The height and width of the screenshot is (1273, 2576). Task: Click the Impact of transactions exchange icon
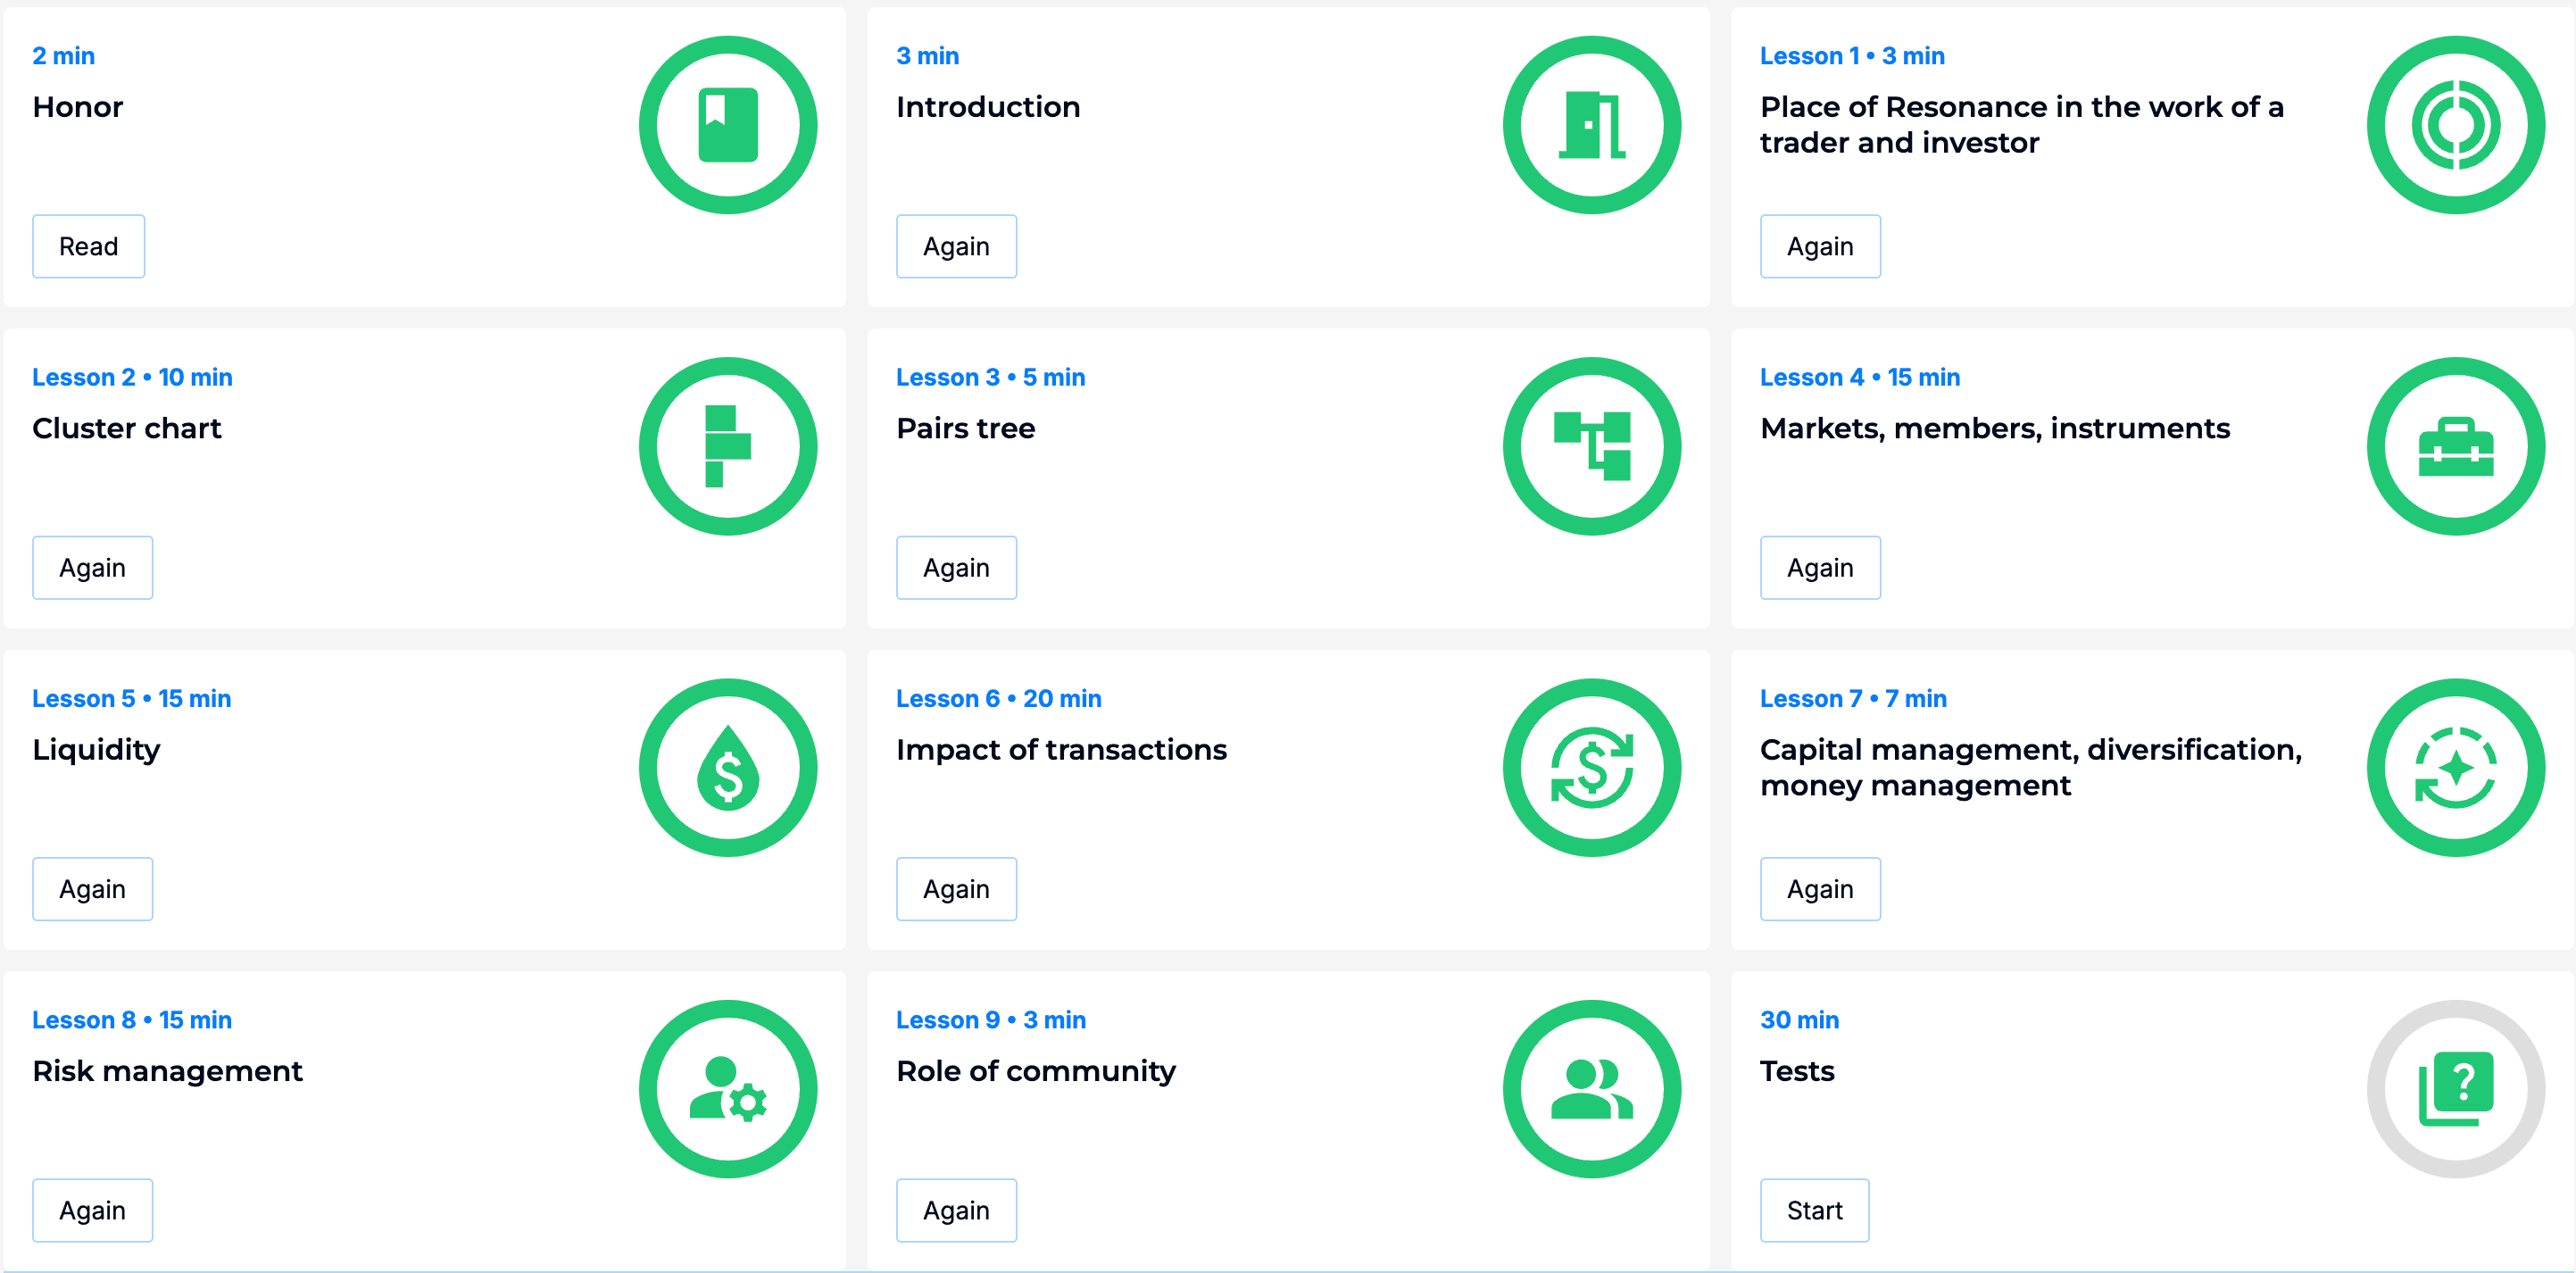1592,767
